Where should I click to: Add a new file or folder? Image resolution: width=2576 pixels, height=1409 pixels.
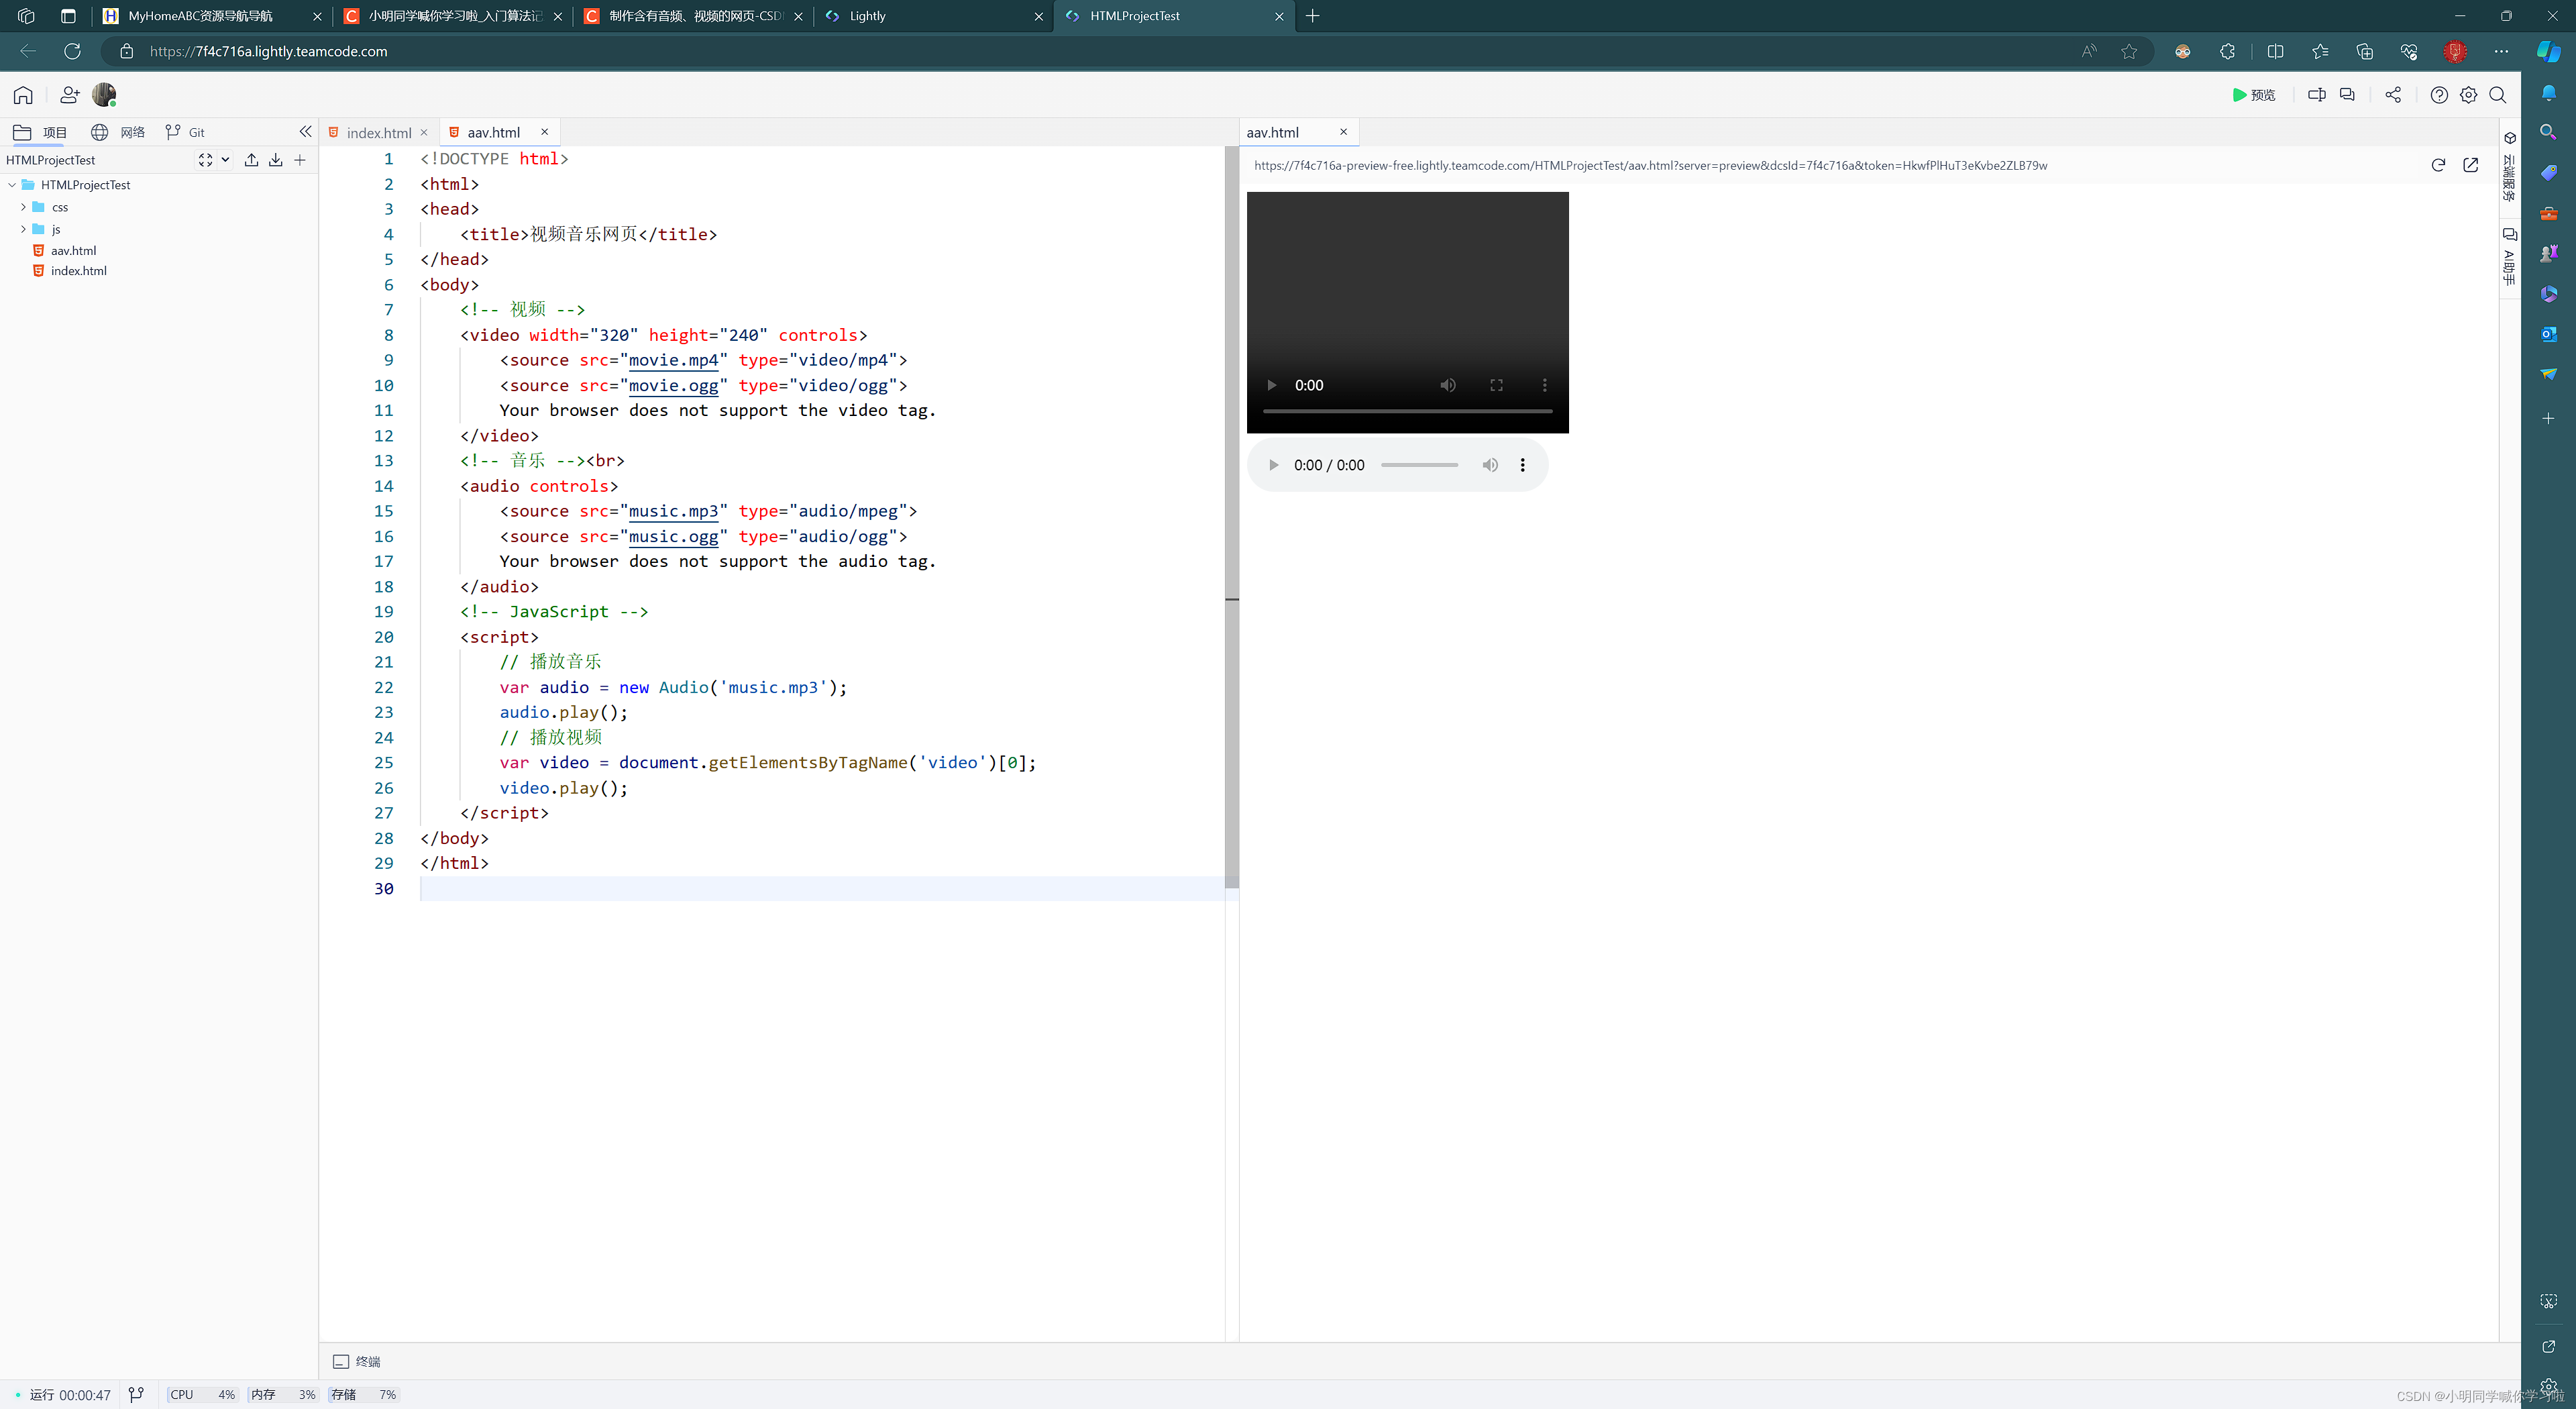coord(299,160)
